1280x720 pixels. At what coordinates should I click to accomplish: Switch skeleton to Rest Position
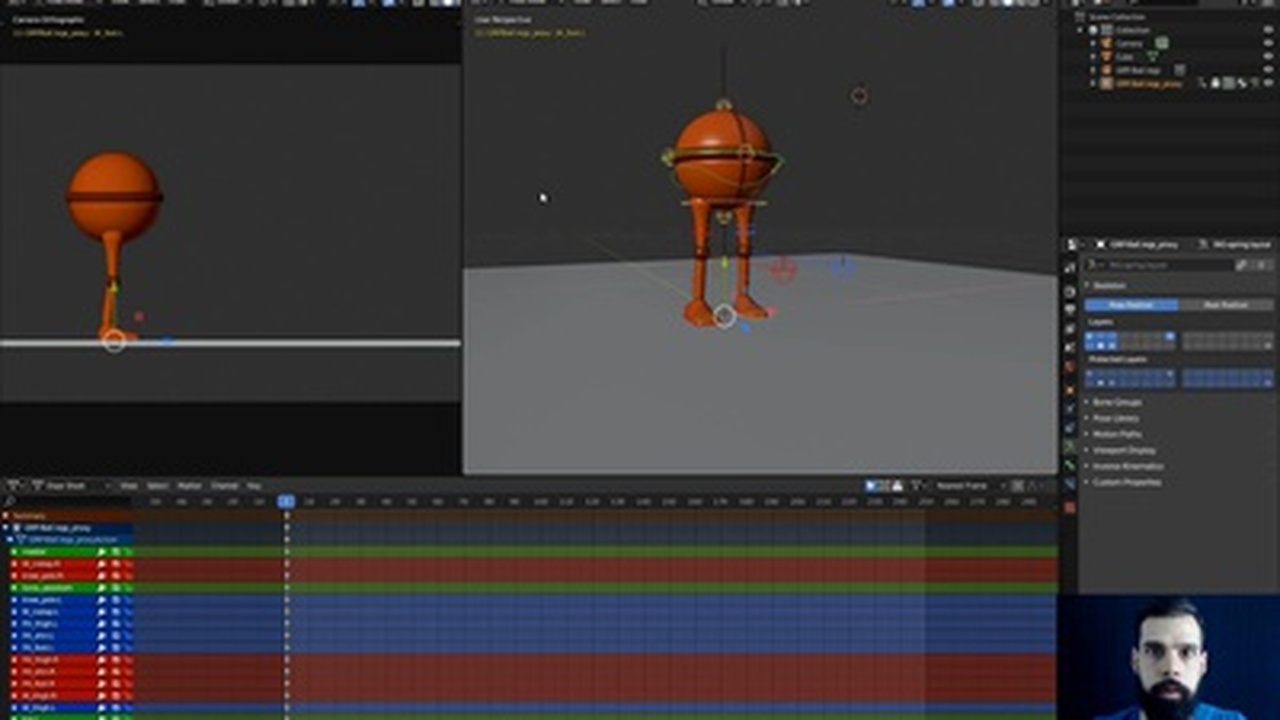pos(1226,305)
